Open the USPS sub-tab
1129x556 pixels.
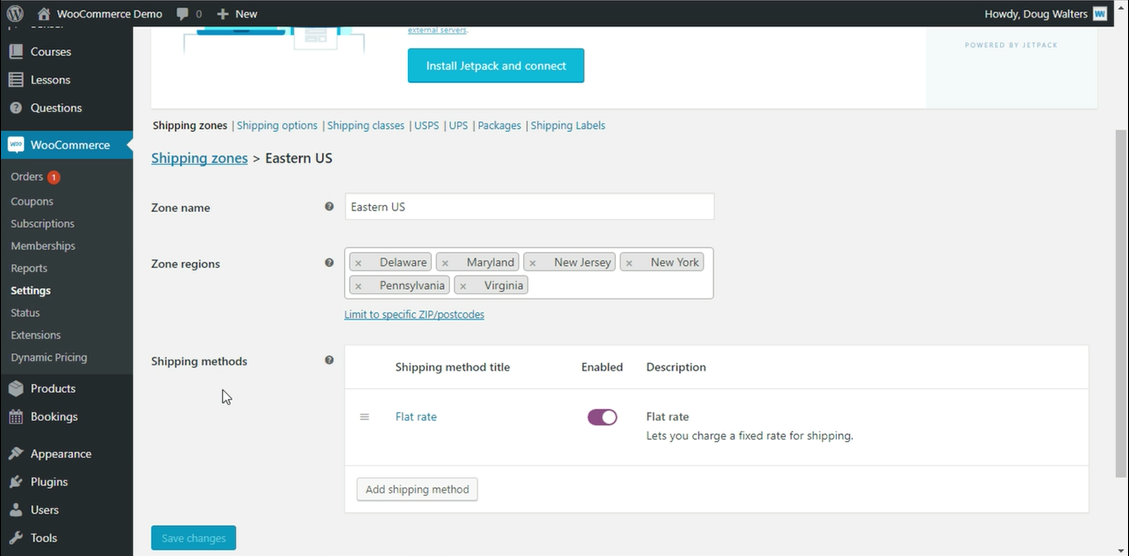426,125
